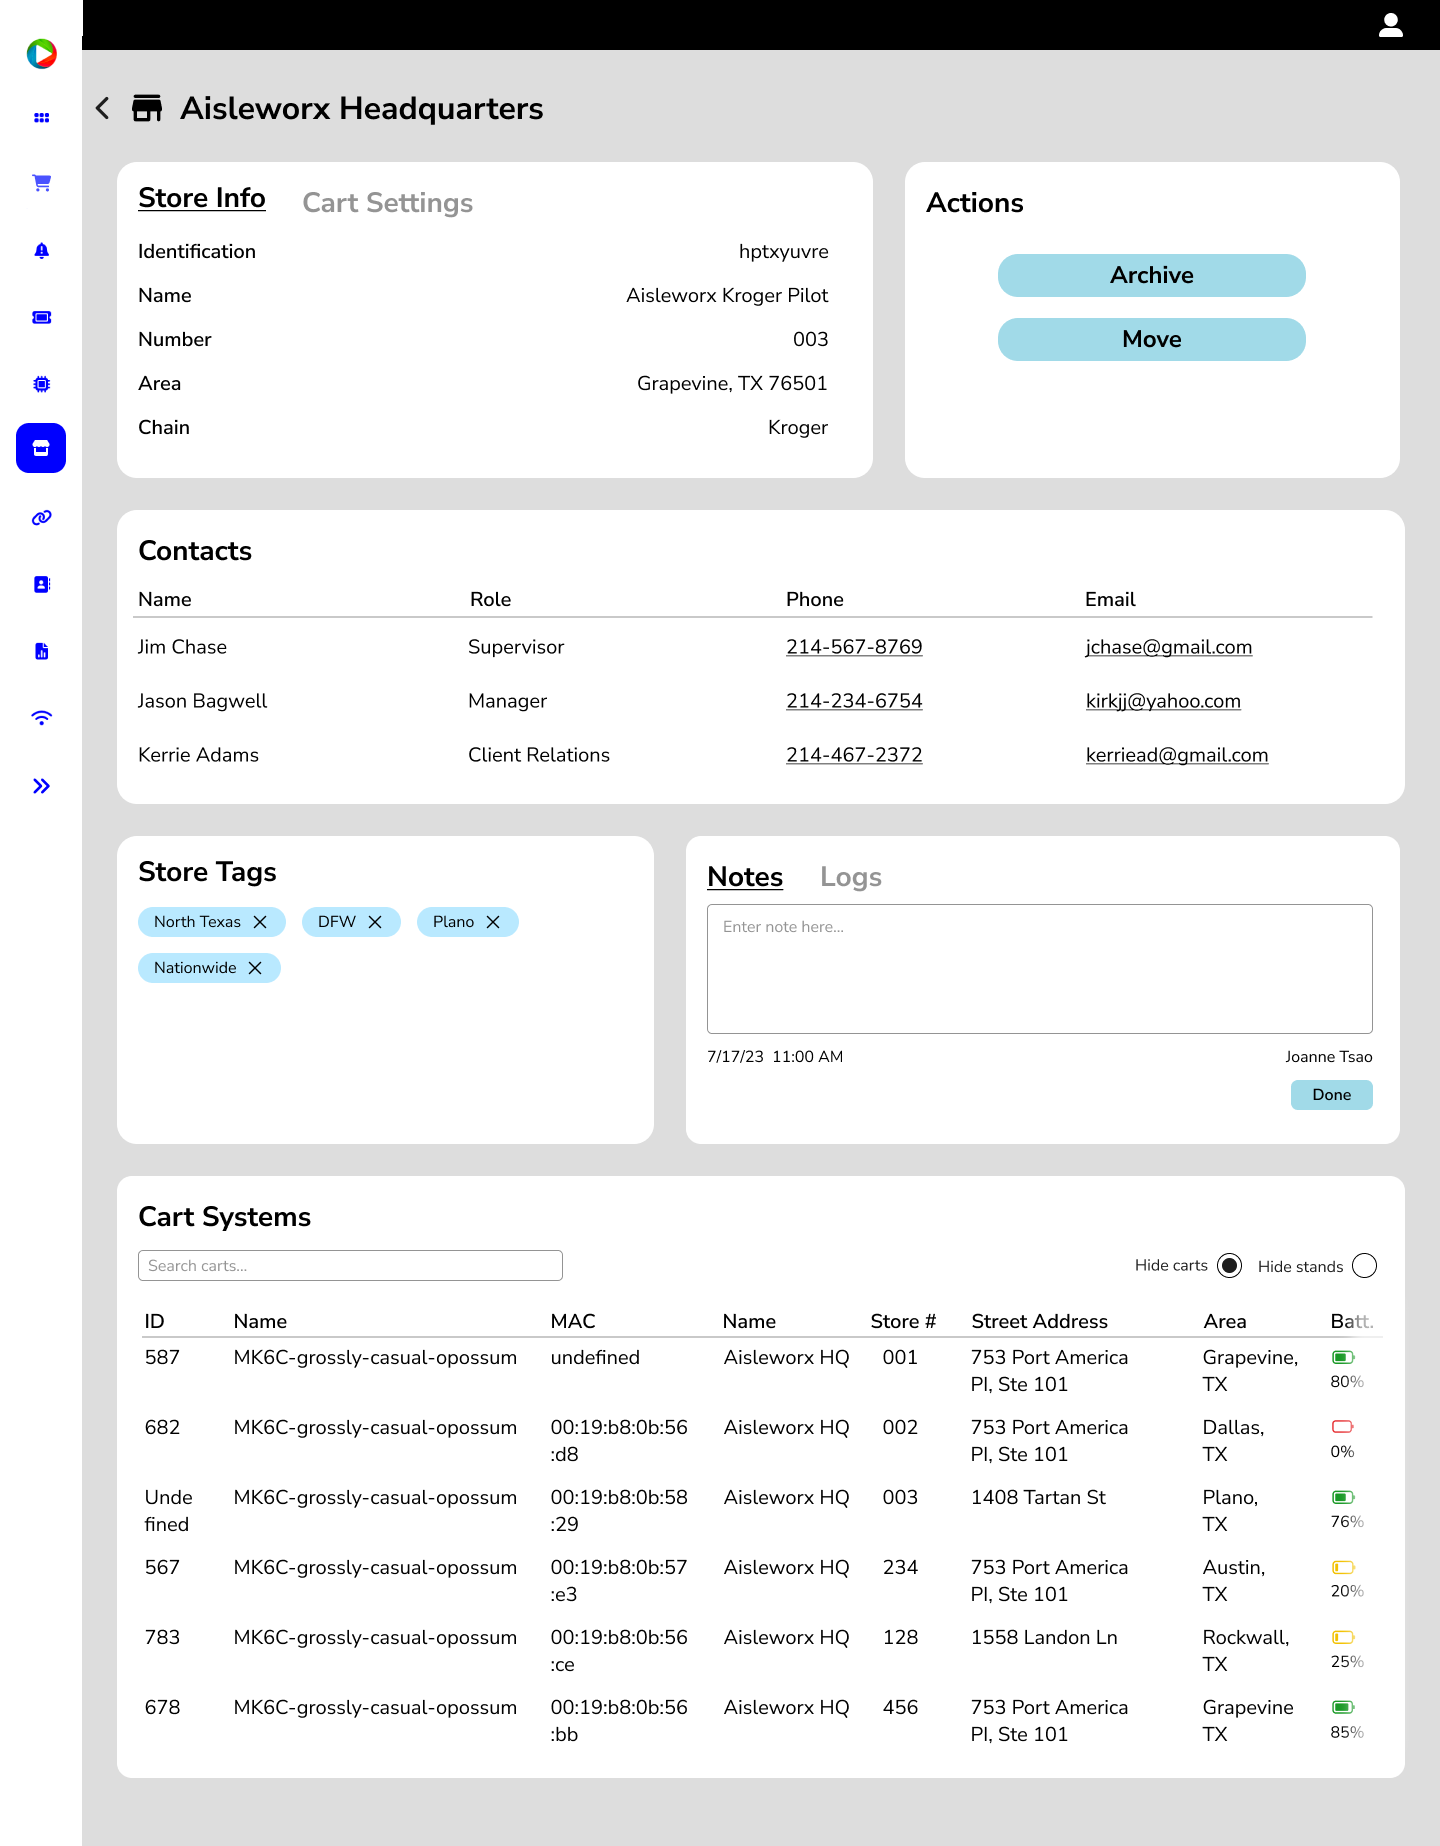Click battery icon showing 76%
Image resolution: width=1440 pixels, height=1846 pixels.
coord(1343,1497)
